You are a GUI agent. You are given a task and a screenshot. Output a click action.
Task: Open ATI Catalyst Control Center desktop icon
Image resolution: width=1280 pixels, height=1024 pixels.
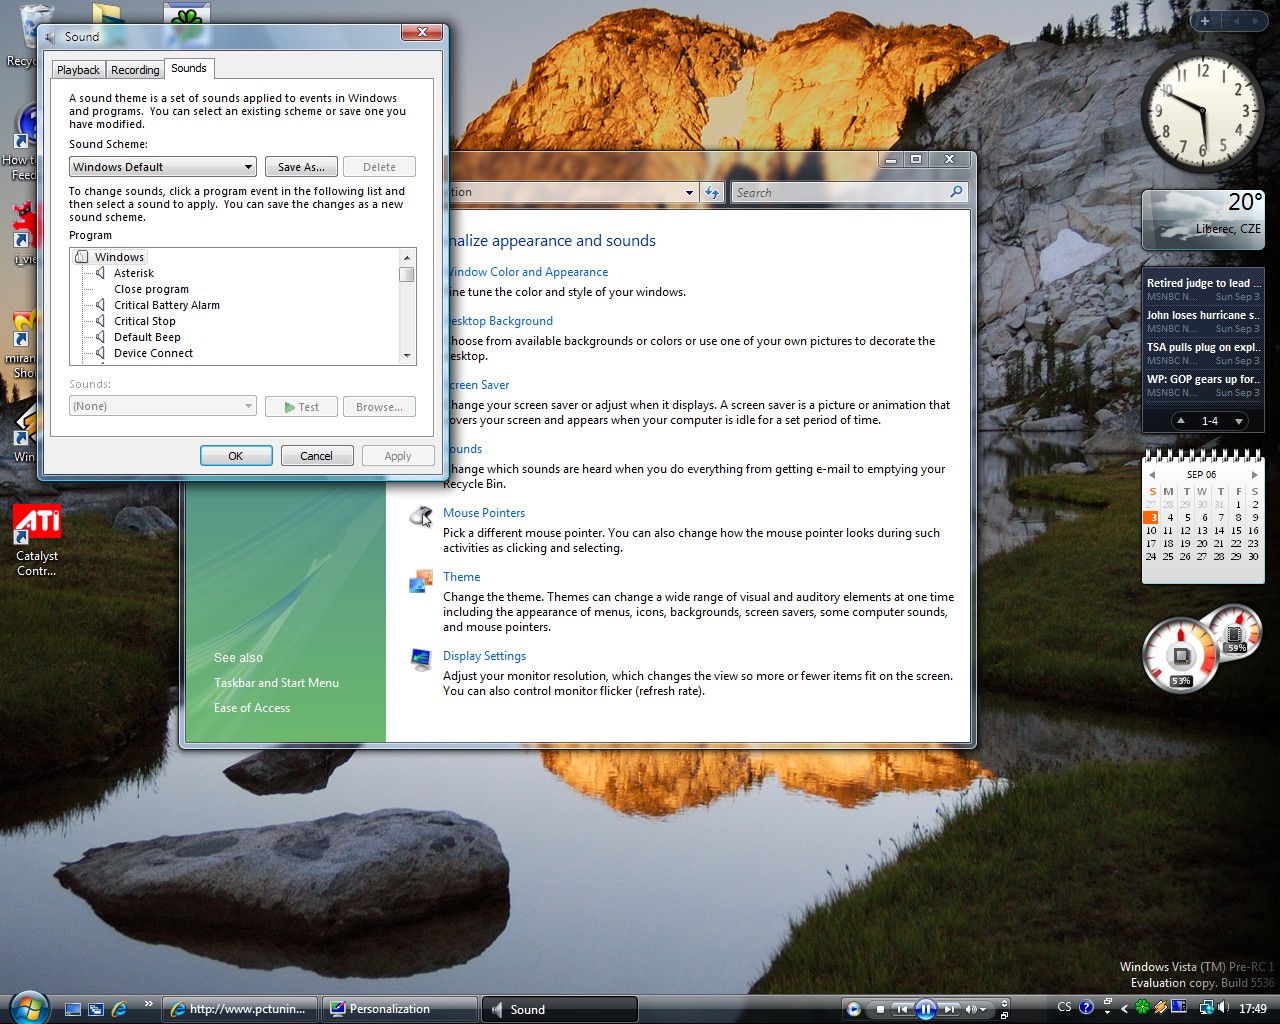coord(37,541)
